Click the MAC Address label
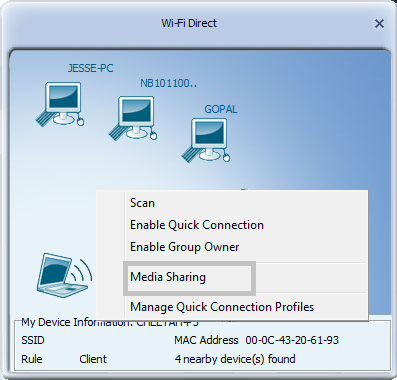397x380 pixels. tap(206, 340)
